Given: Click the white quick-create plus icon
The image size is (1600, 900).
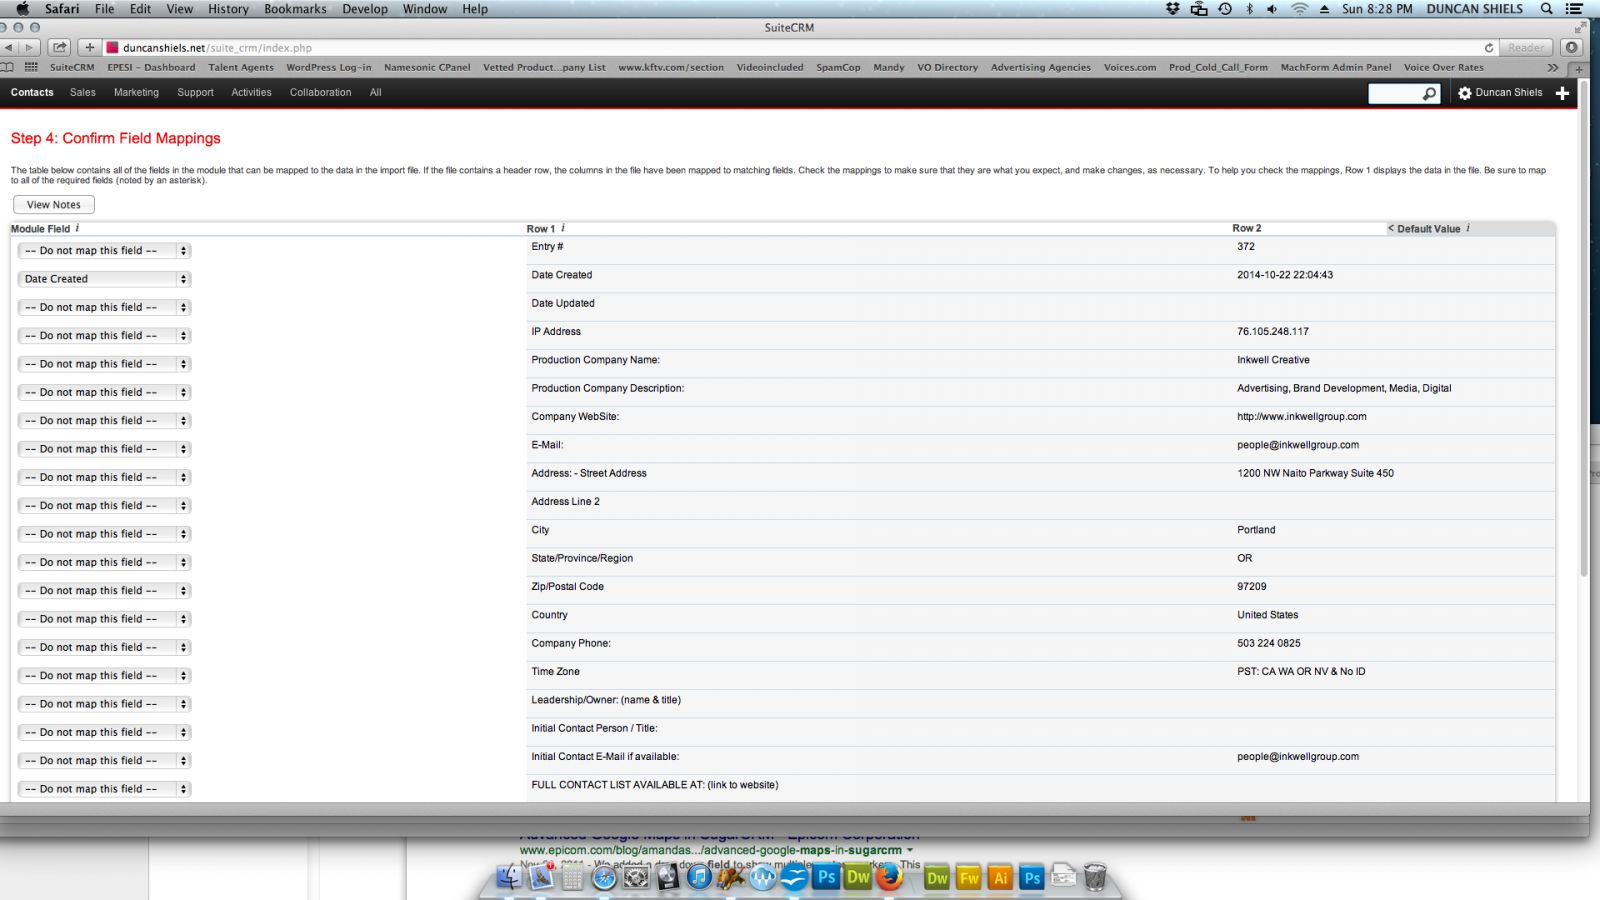Looking at the screenshot, I should (1562, 93).
